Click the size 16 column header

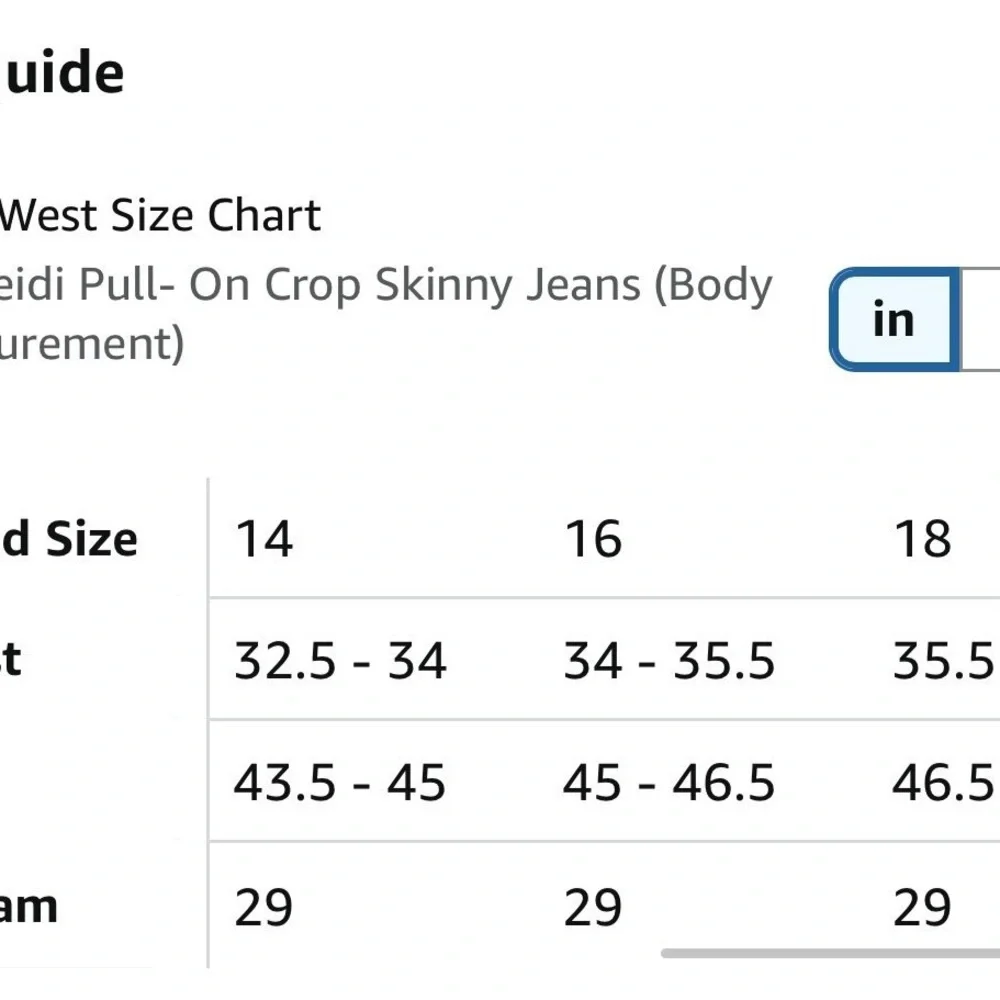coord(593,539)
